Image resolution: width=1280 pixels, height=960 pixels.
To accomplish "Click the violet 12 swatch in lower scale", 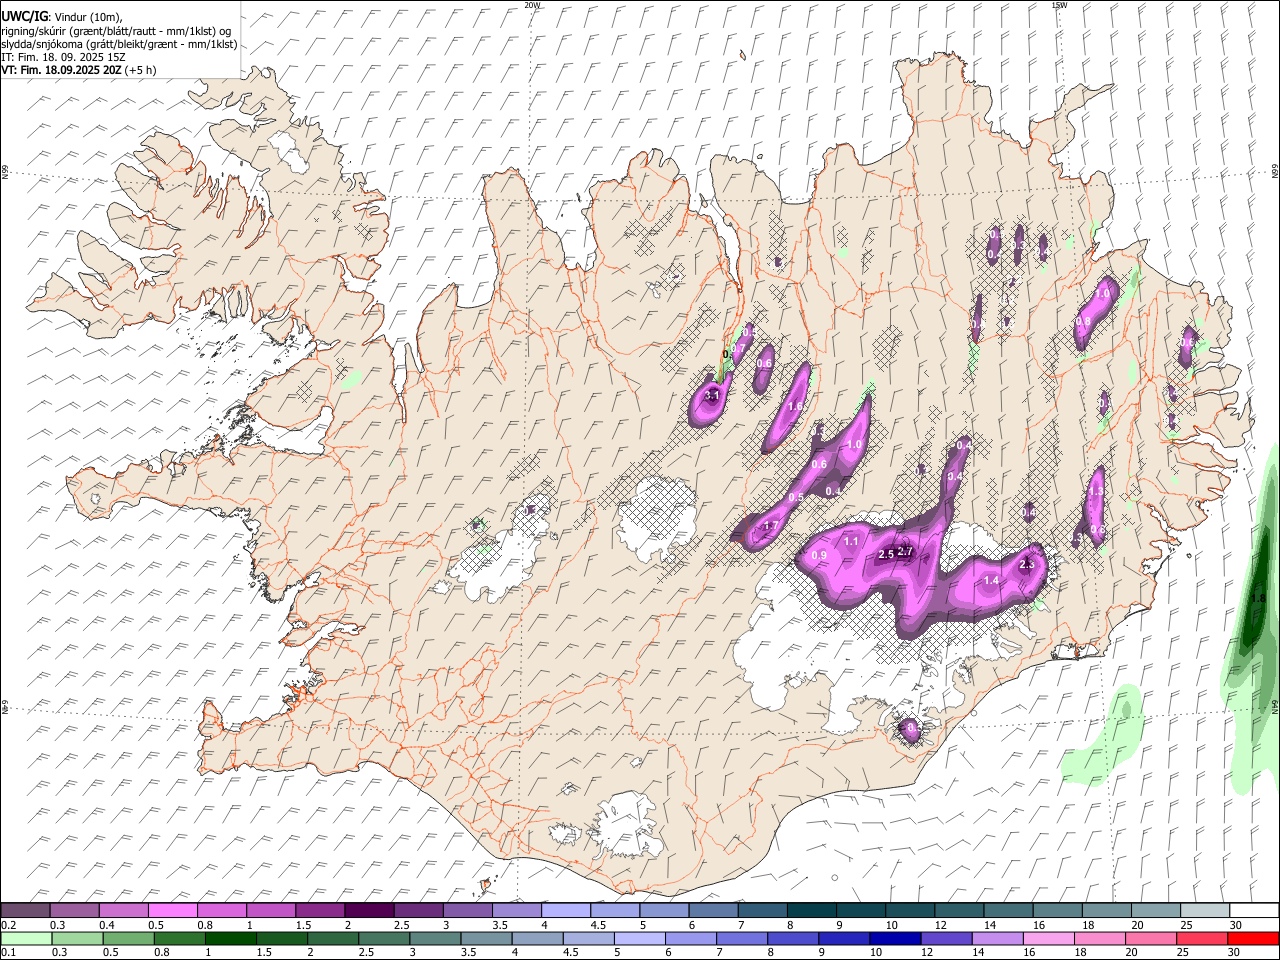I will click(x=945, y=939).
